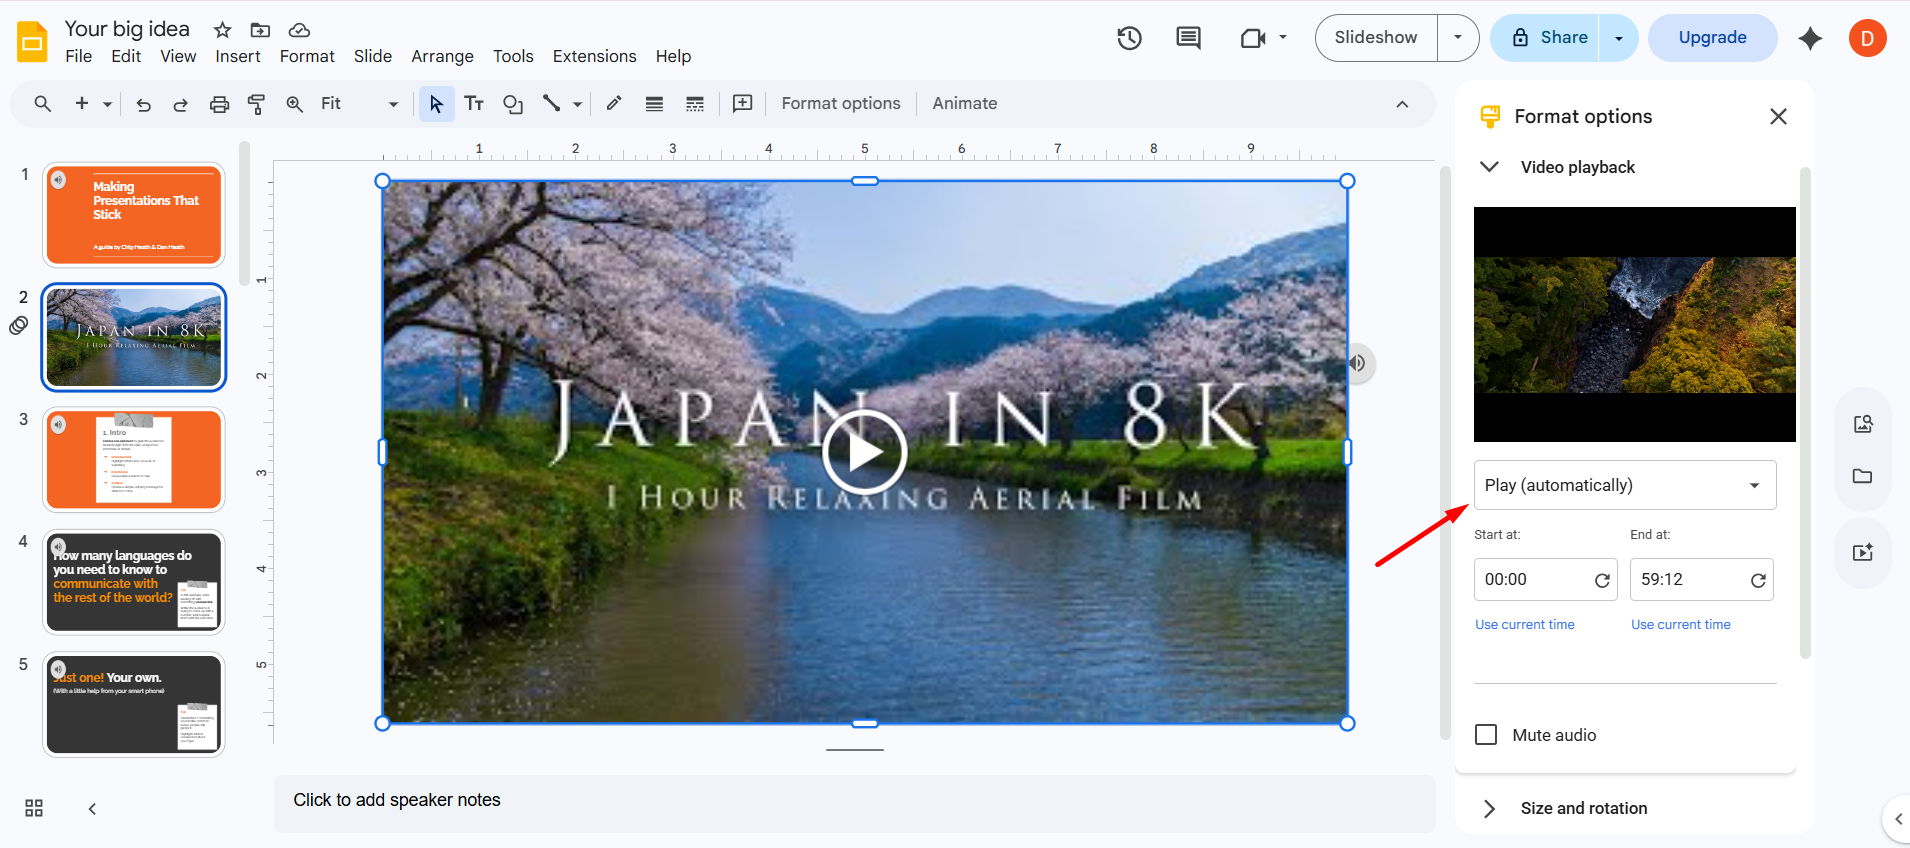Add a comment from toolbar
1910x848 pixels.
point(742,104)
